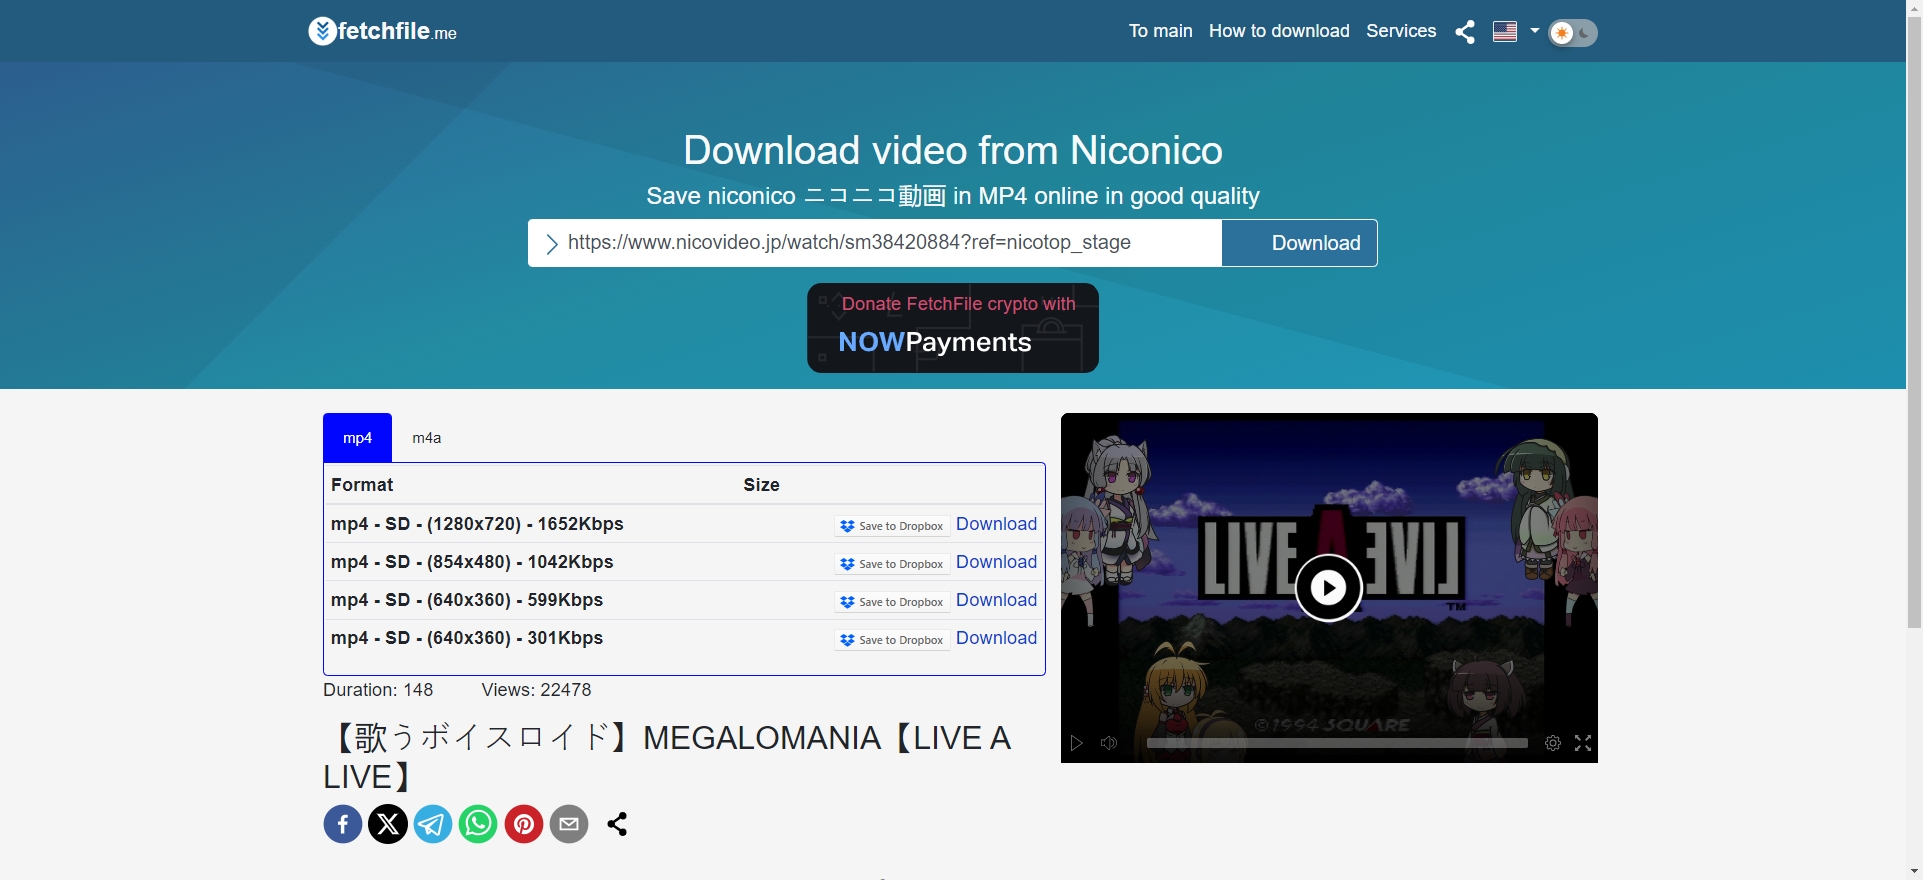Click the Size column header
Viewport: 1923px width, 880px height.
pos(761,485)
